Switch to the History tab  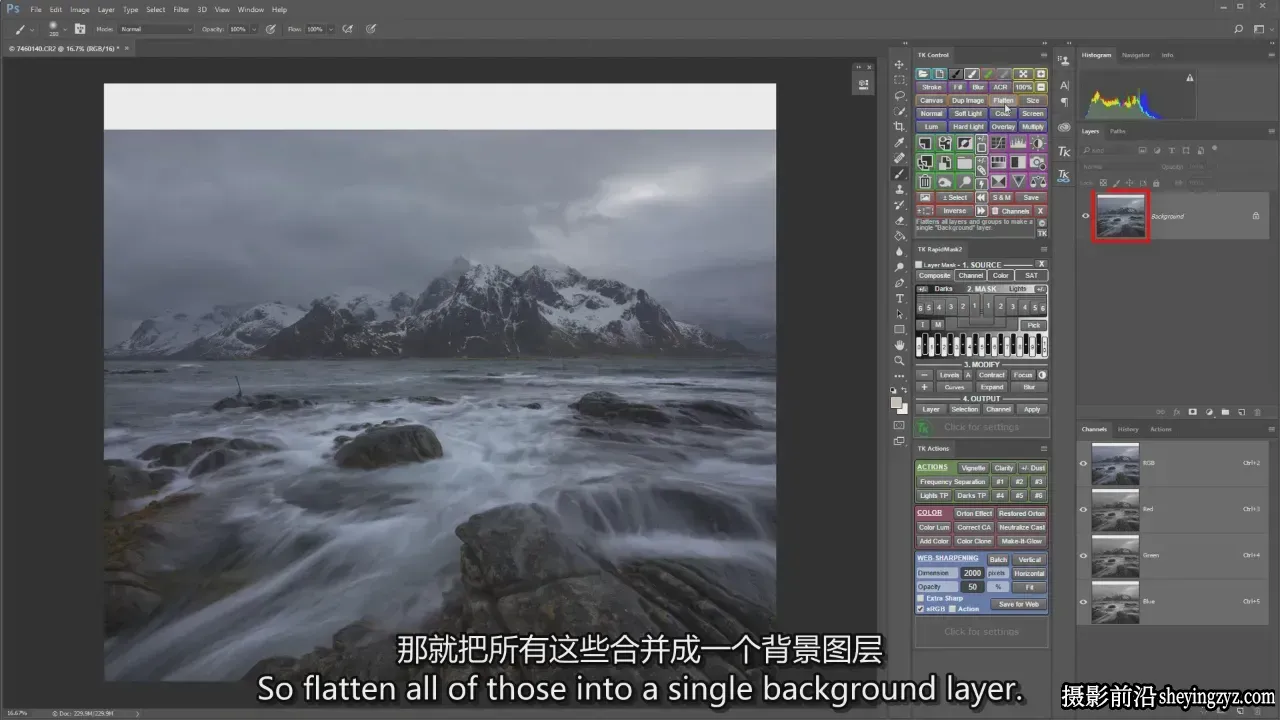(x=1128, y=429)
